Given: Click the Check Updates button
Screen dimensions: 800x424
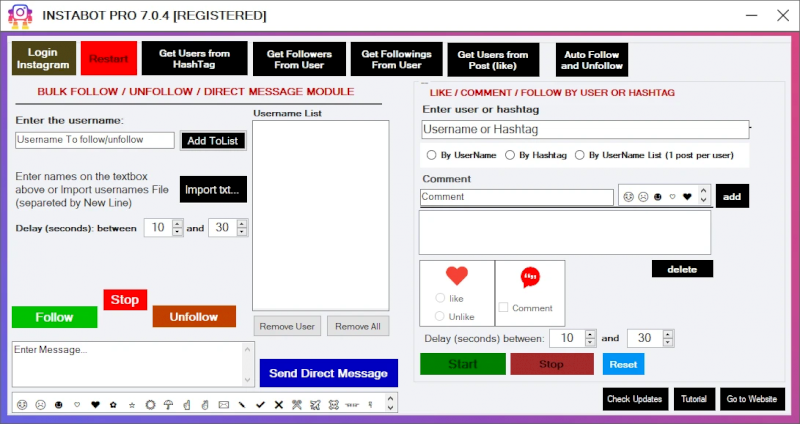Looking at the screenshot, I should coord(634,398).
